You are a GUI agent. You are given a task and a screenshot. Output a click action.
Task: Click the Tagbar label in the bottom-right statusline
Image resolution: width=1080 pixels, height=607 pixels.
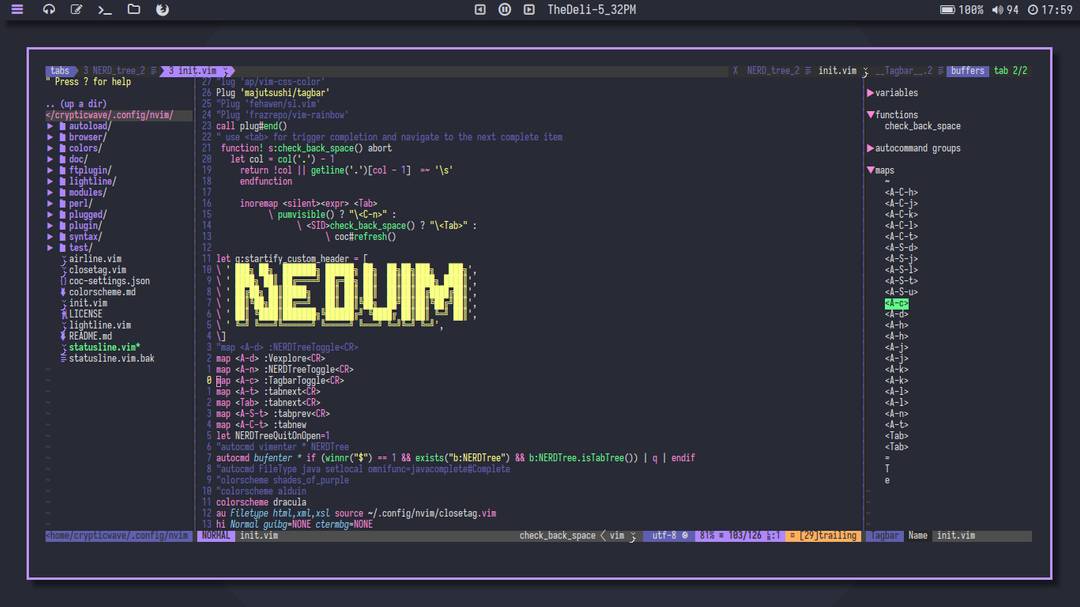pos(884,535)
